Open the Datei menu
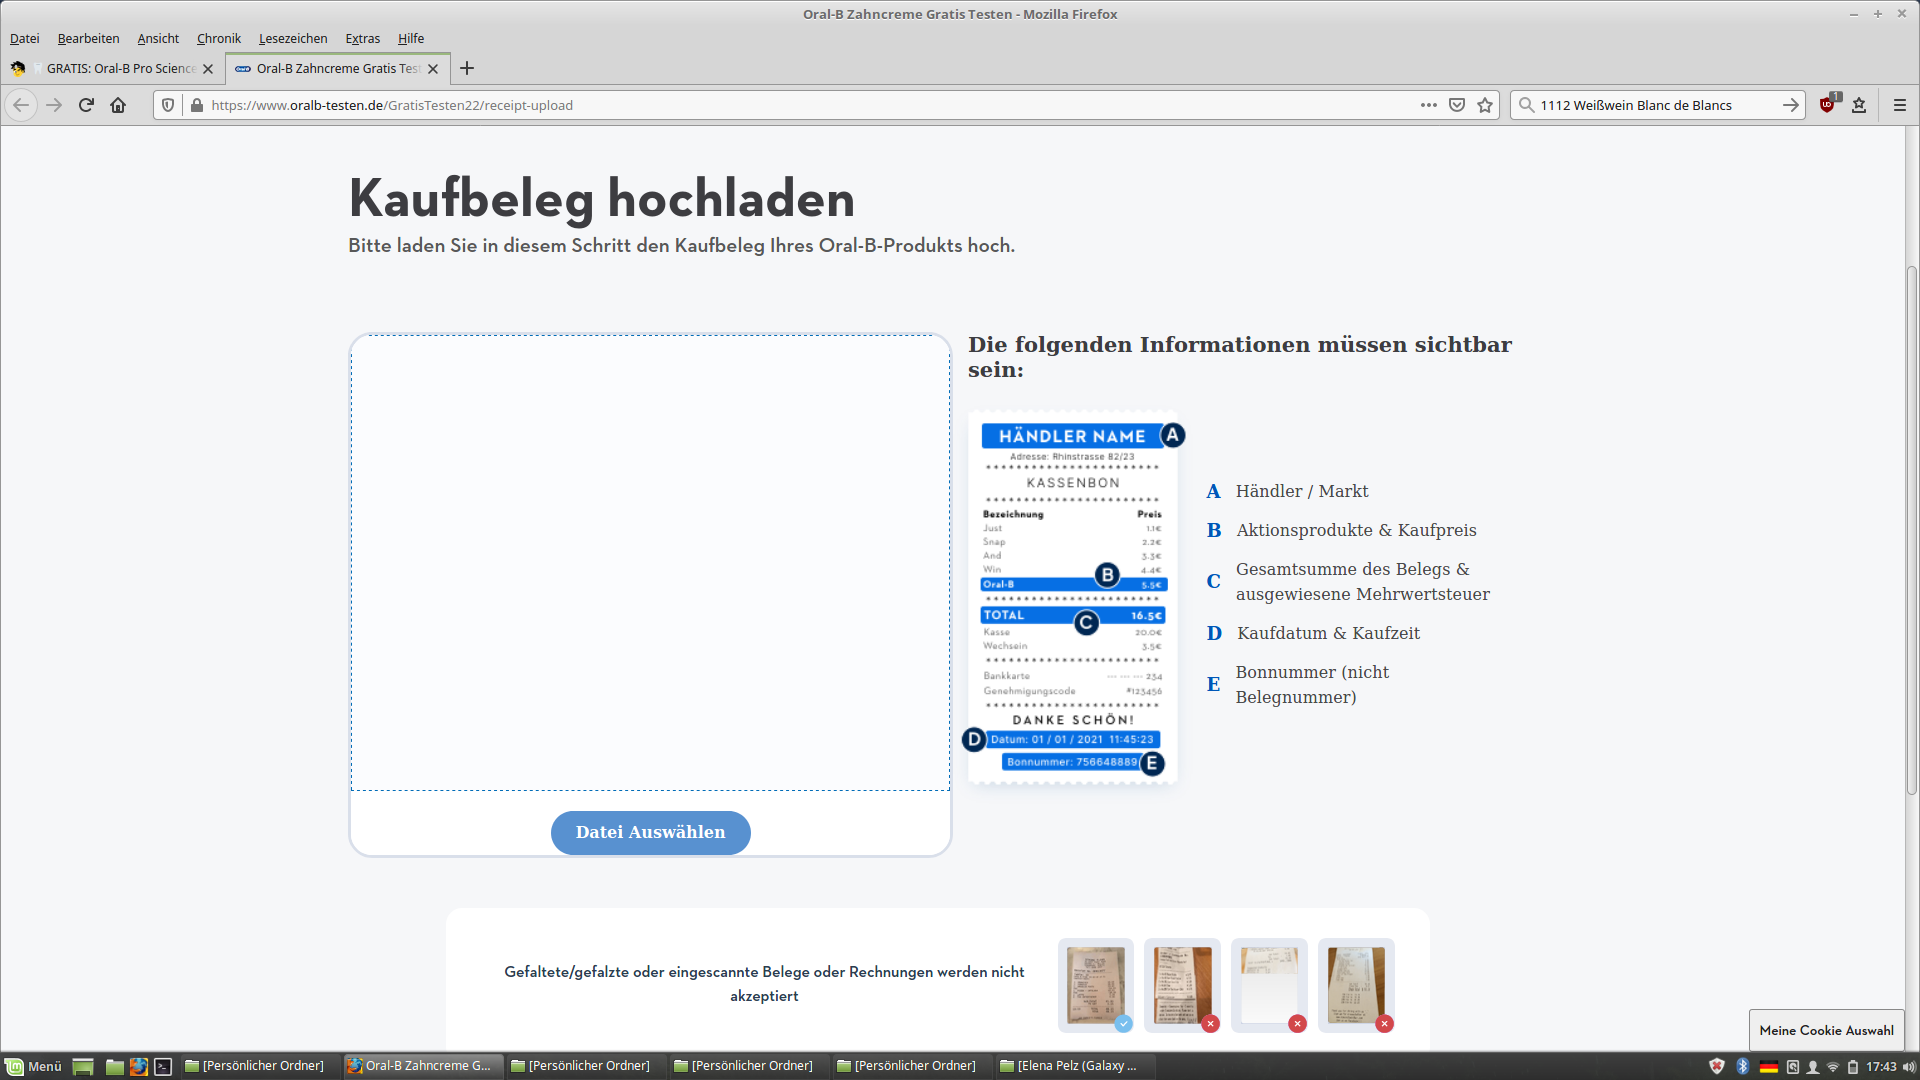Image resolution: width=1920 pixels, height=1080 pixels. [25, 38]
